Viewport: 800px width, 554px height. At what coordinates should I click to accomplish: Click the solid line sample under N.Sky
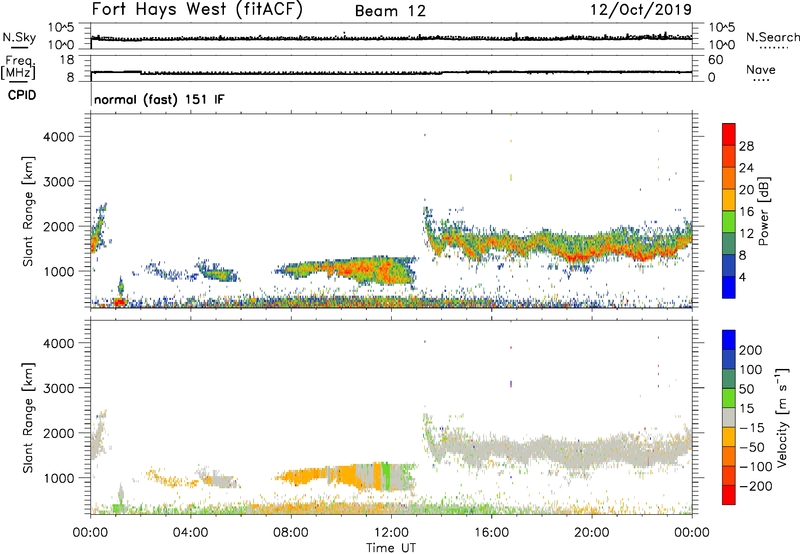19,46
